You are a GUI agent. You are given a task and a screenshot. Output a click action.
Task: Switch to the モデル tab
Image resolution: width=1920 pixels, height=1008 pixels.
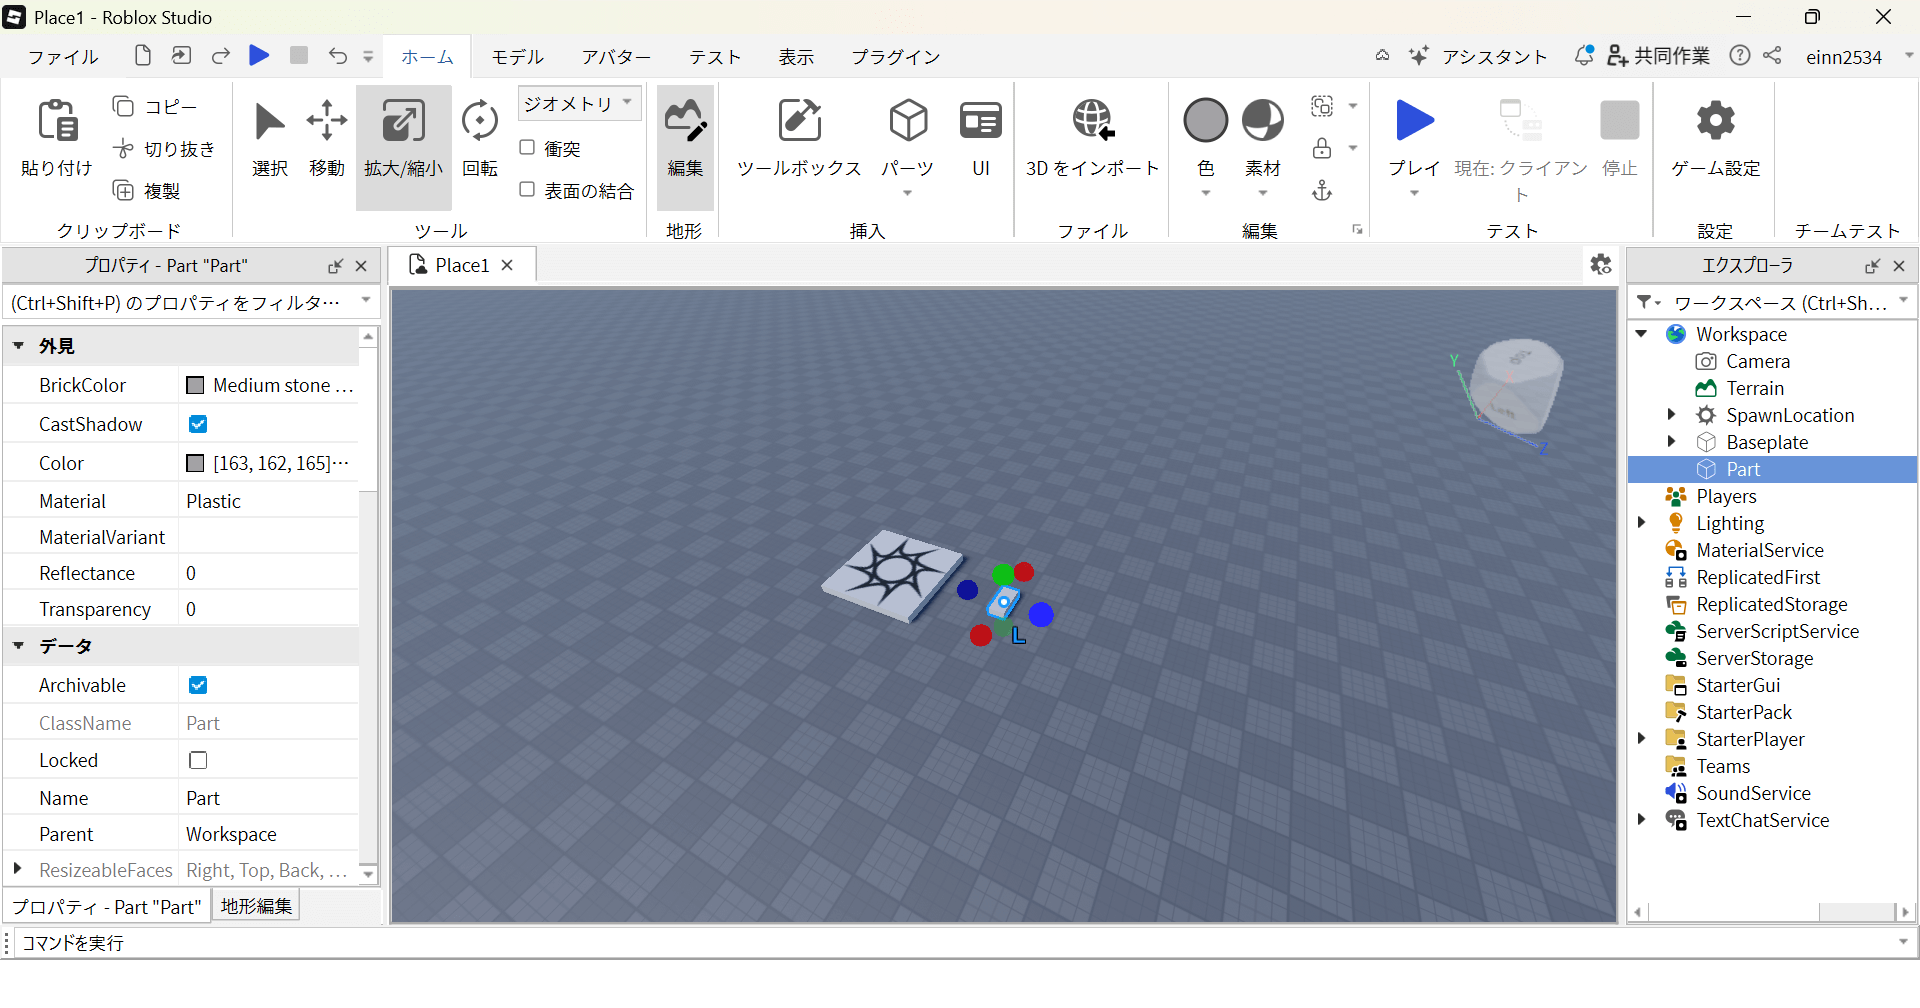point(517,57)
